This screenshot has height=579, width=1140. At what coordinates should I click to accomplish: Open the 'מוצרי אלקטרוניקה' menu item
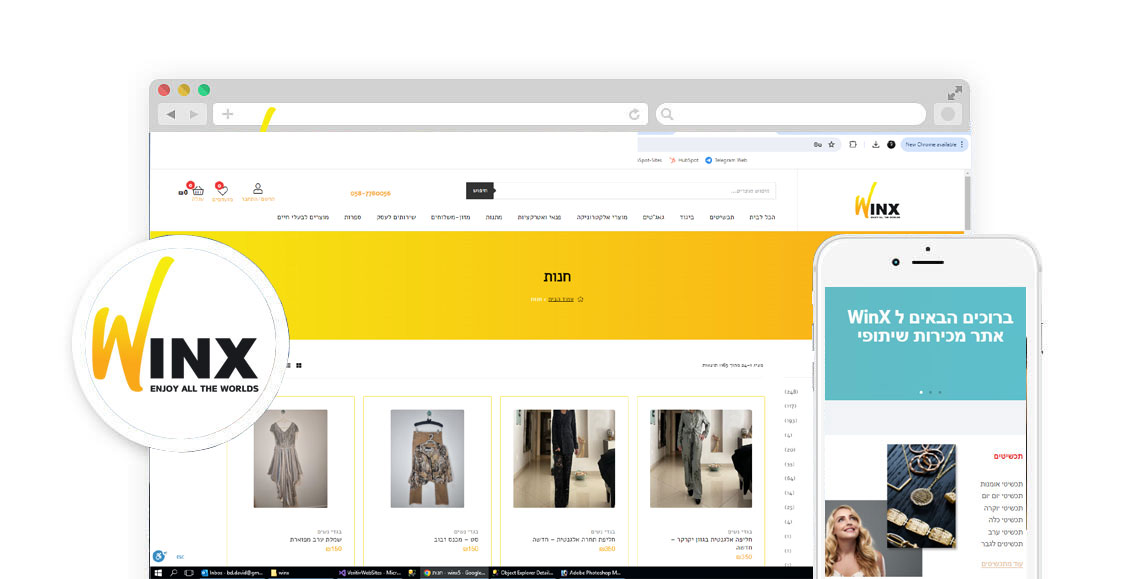[x=602, y=217]
